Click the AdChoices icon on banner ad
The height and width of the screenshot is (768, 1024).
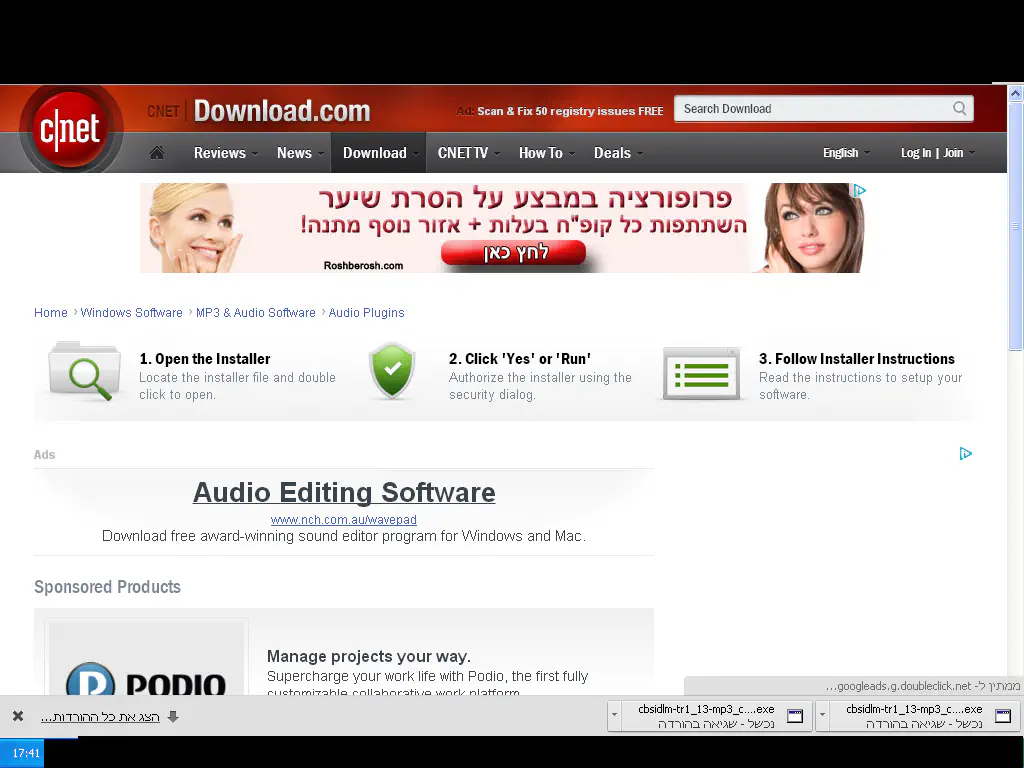(858, 190)
